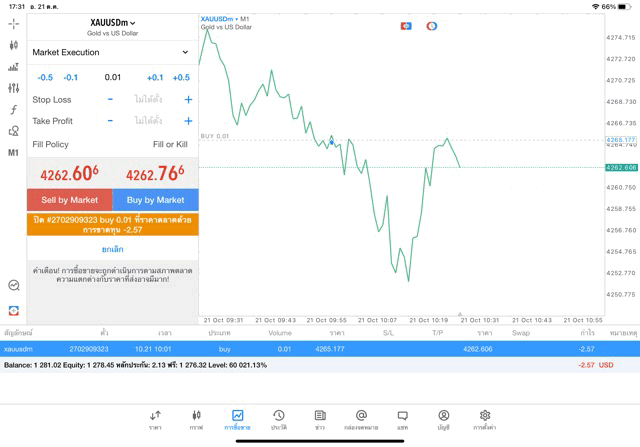Open the drawing objects shapes tool
This screenshot has width=640, height=447.
(x=13, y=131)
